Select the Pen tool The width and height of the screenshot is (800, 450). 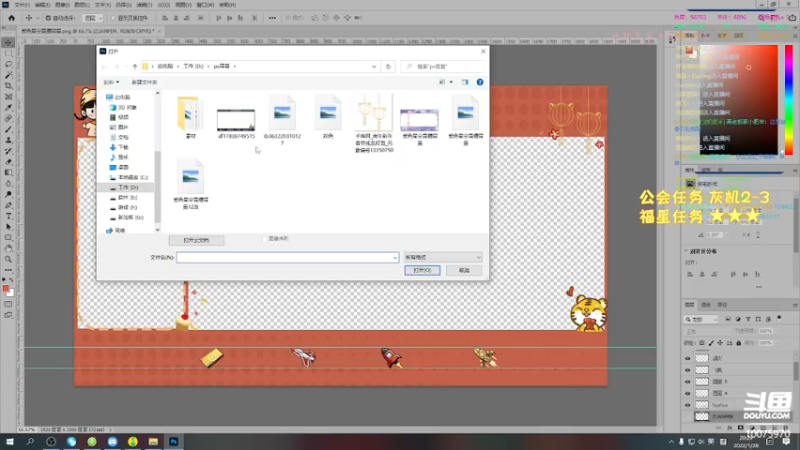(8, 205)
